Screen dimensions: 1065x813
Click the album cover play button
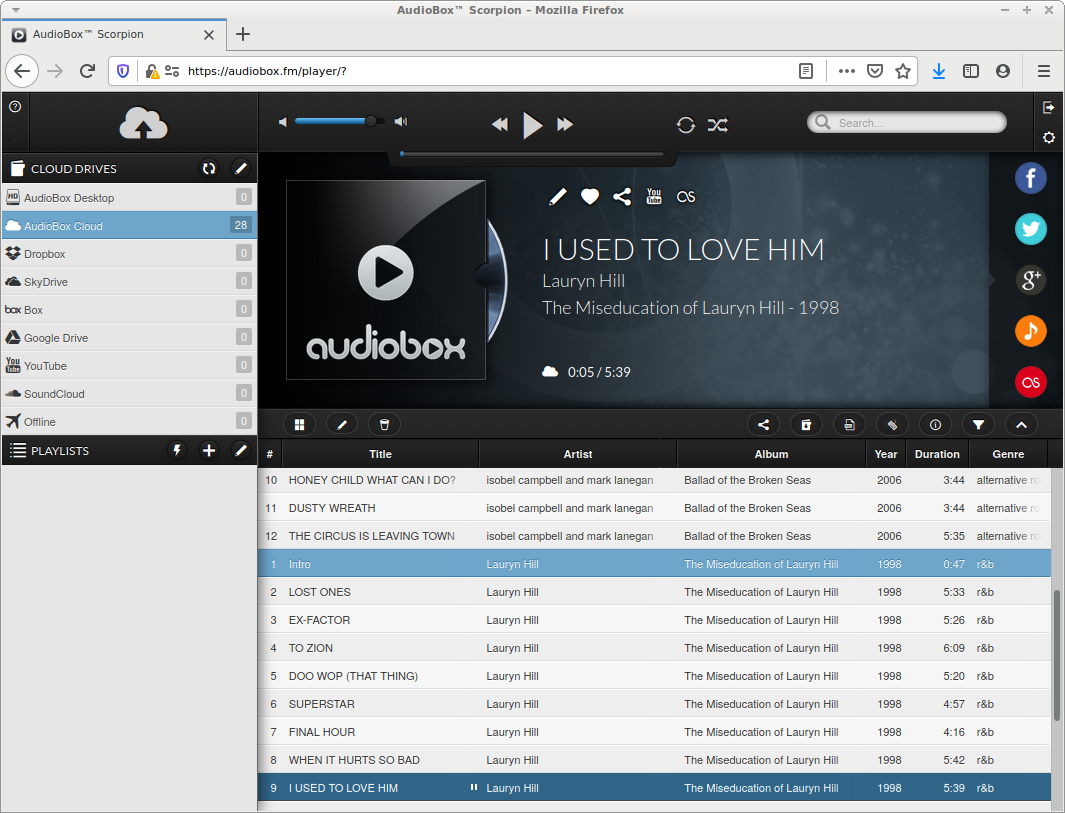386,272
